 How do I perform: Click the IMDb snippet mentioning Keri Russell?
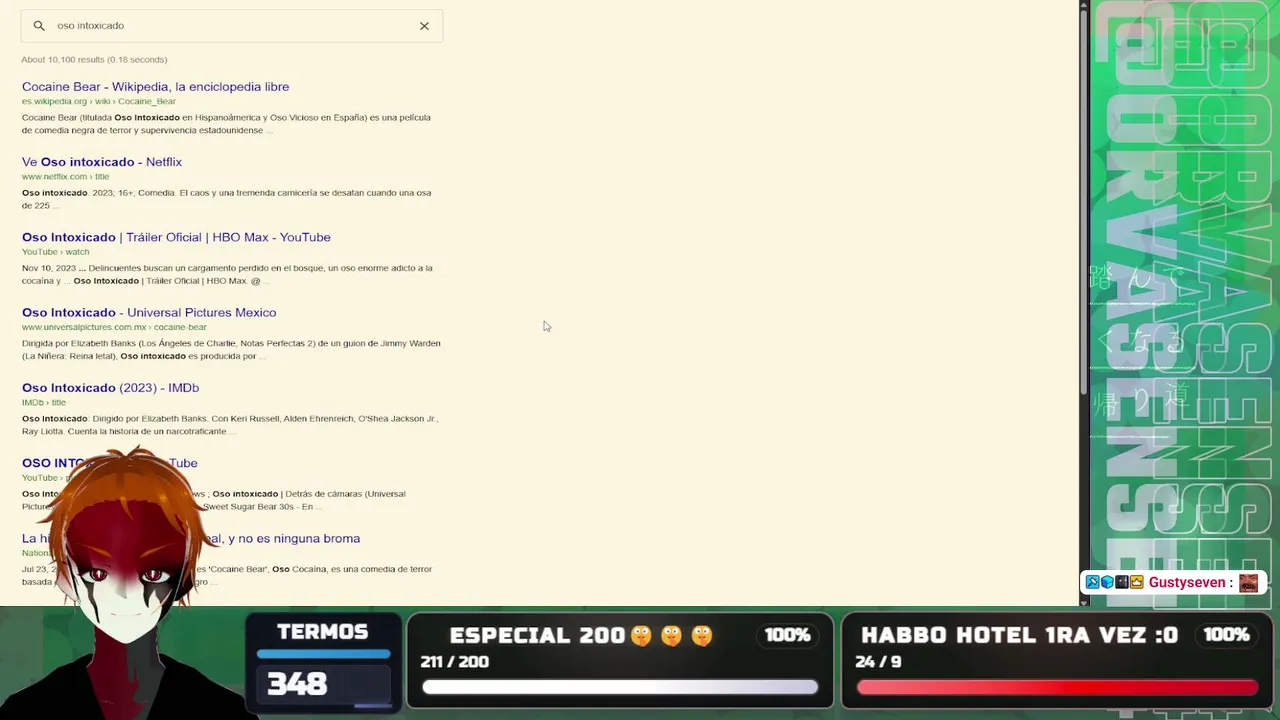(230, 425)
